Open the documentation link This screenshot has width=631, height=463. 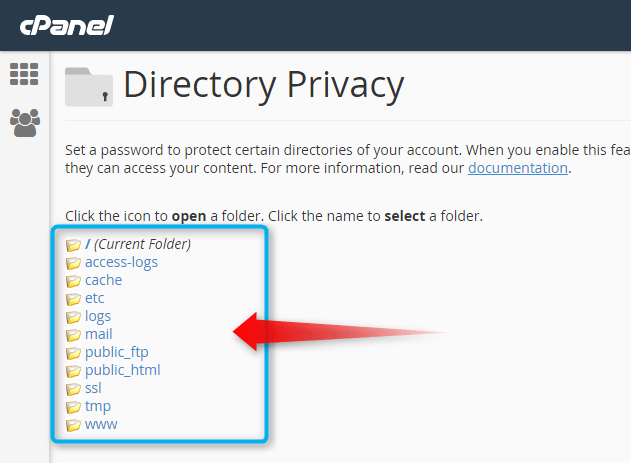(x=518, y=168)
